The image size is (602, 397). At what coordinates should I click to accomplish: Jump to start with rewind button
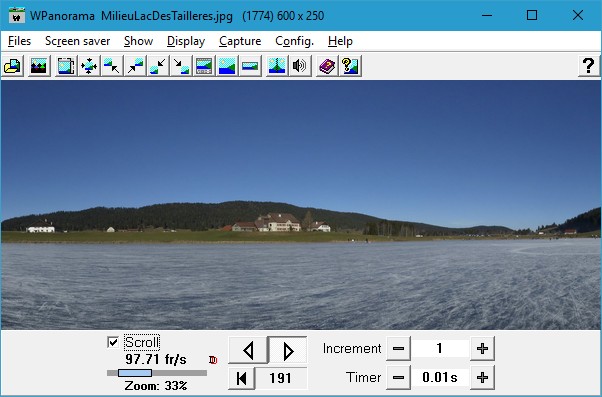(242, 378)
